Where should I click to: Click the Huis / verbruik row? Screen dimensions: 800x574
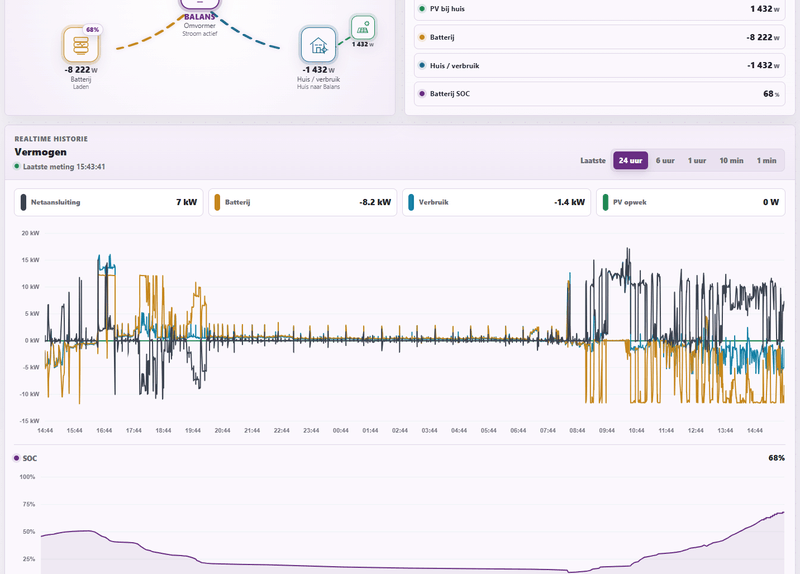pyautogui.click(x=599, y=65)
